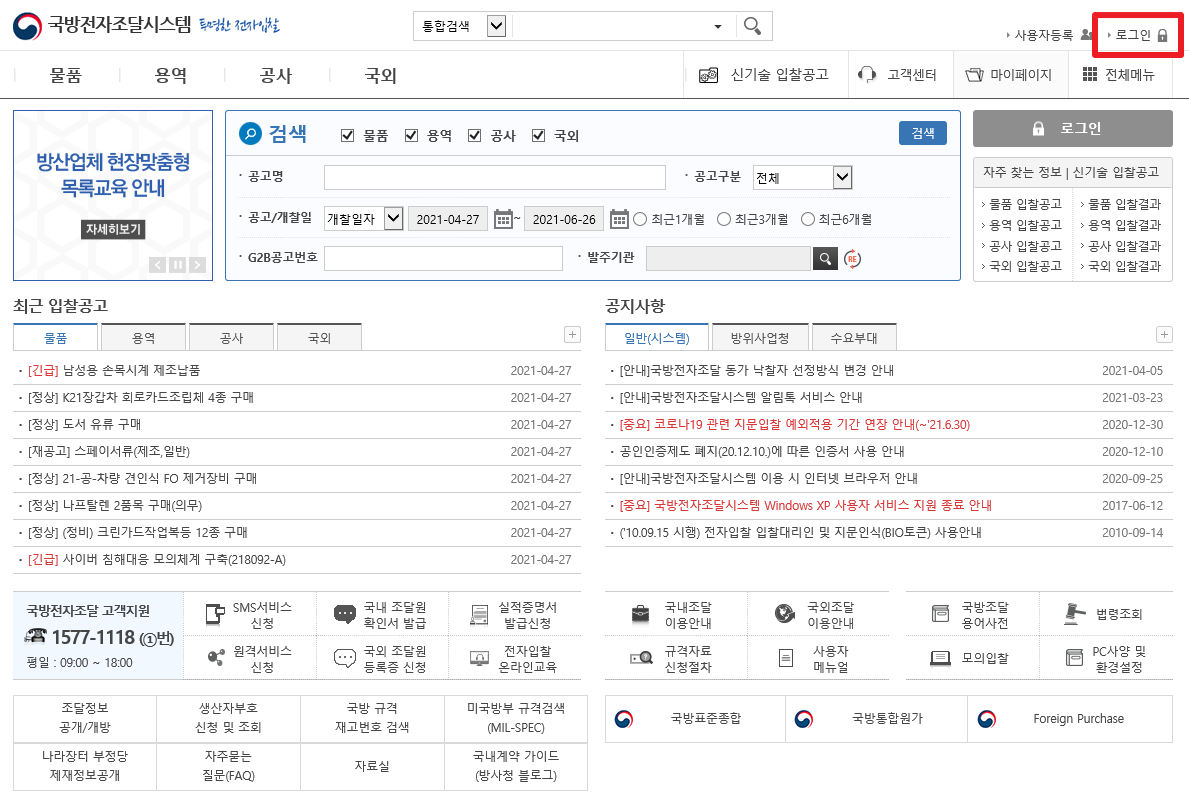Open 국방조달 용어사전 icon
The height and width of the screenshot is (798, 1189).
940,614
